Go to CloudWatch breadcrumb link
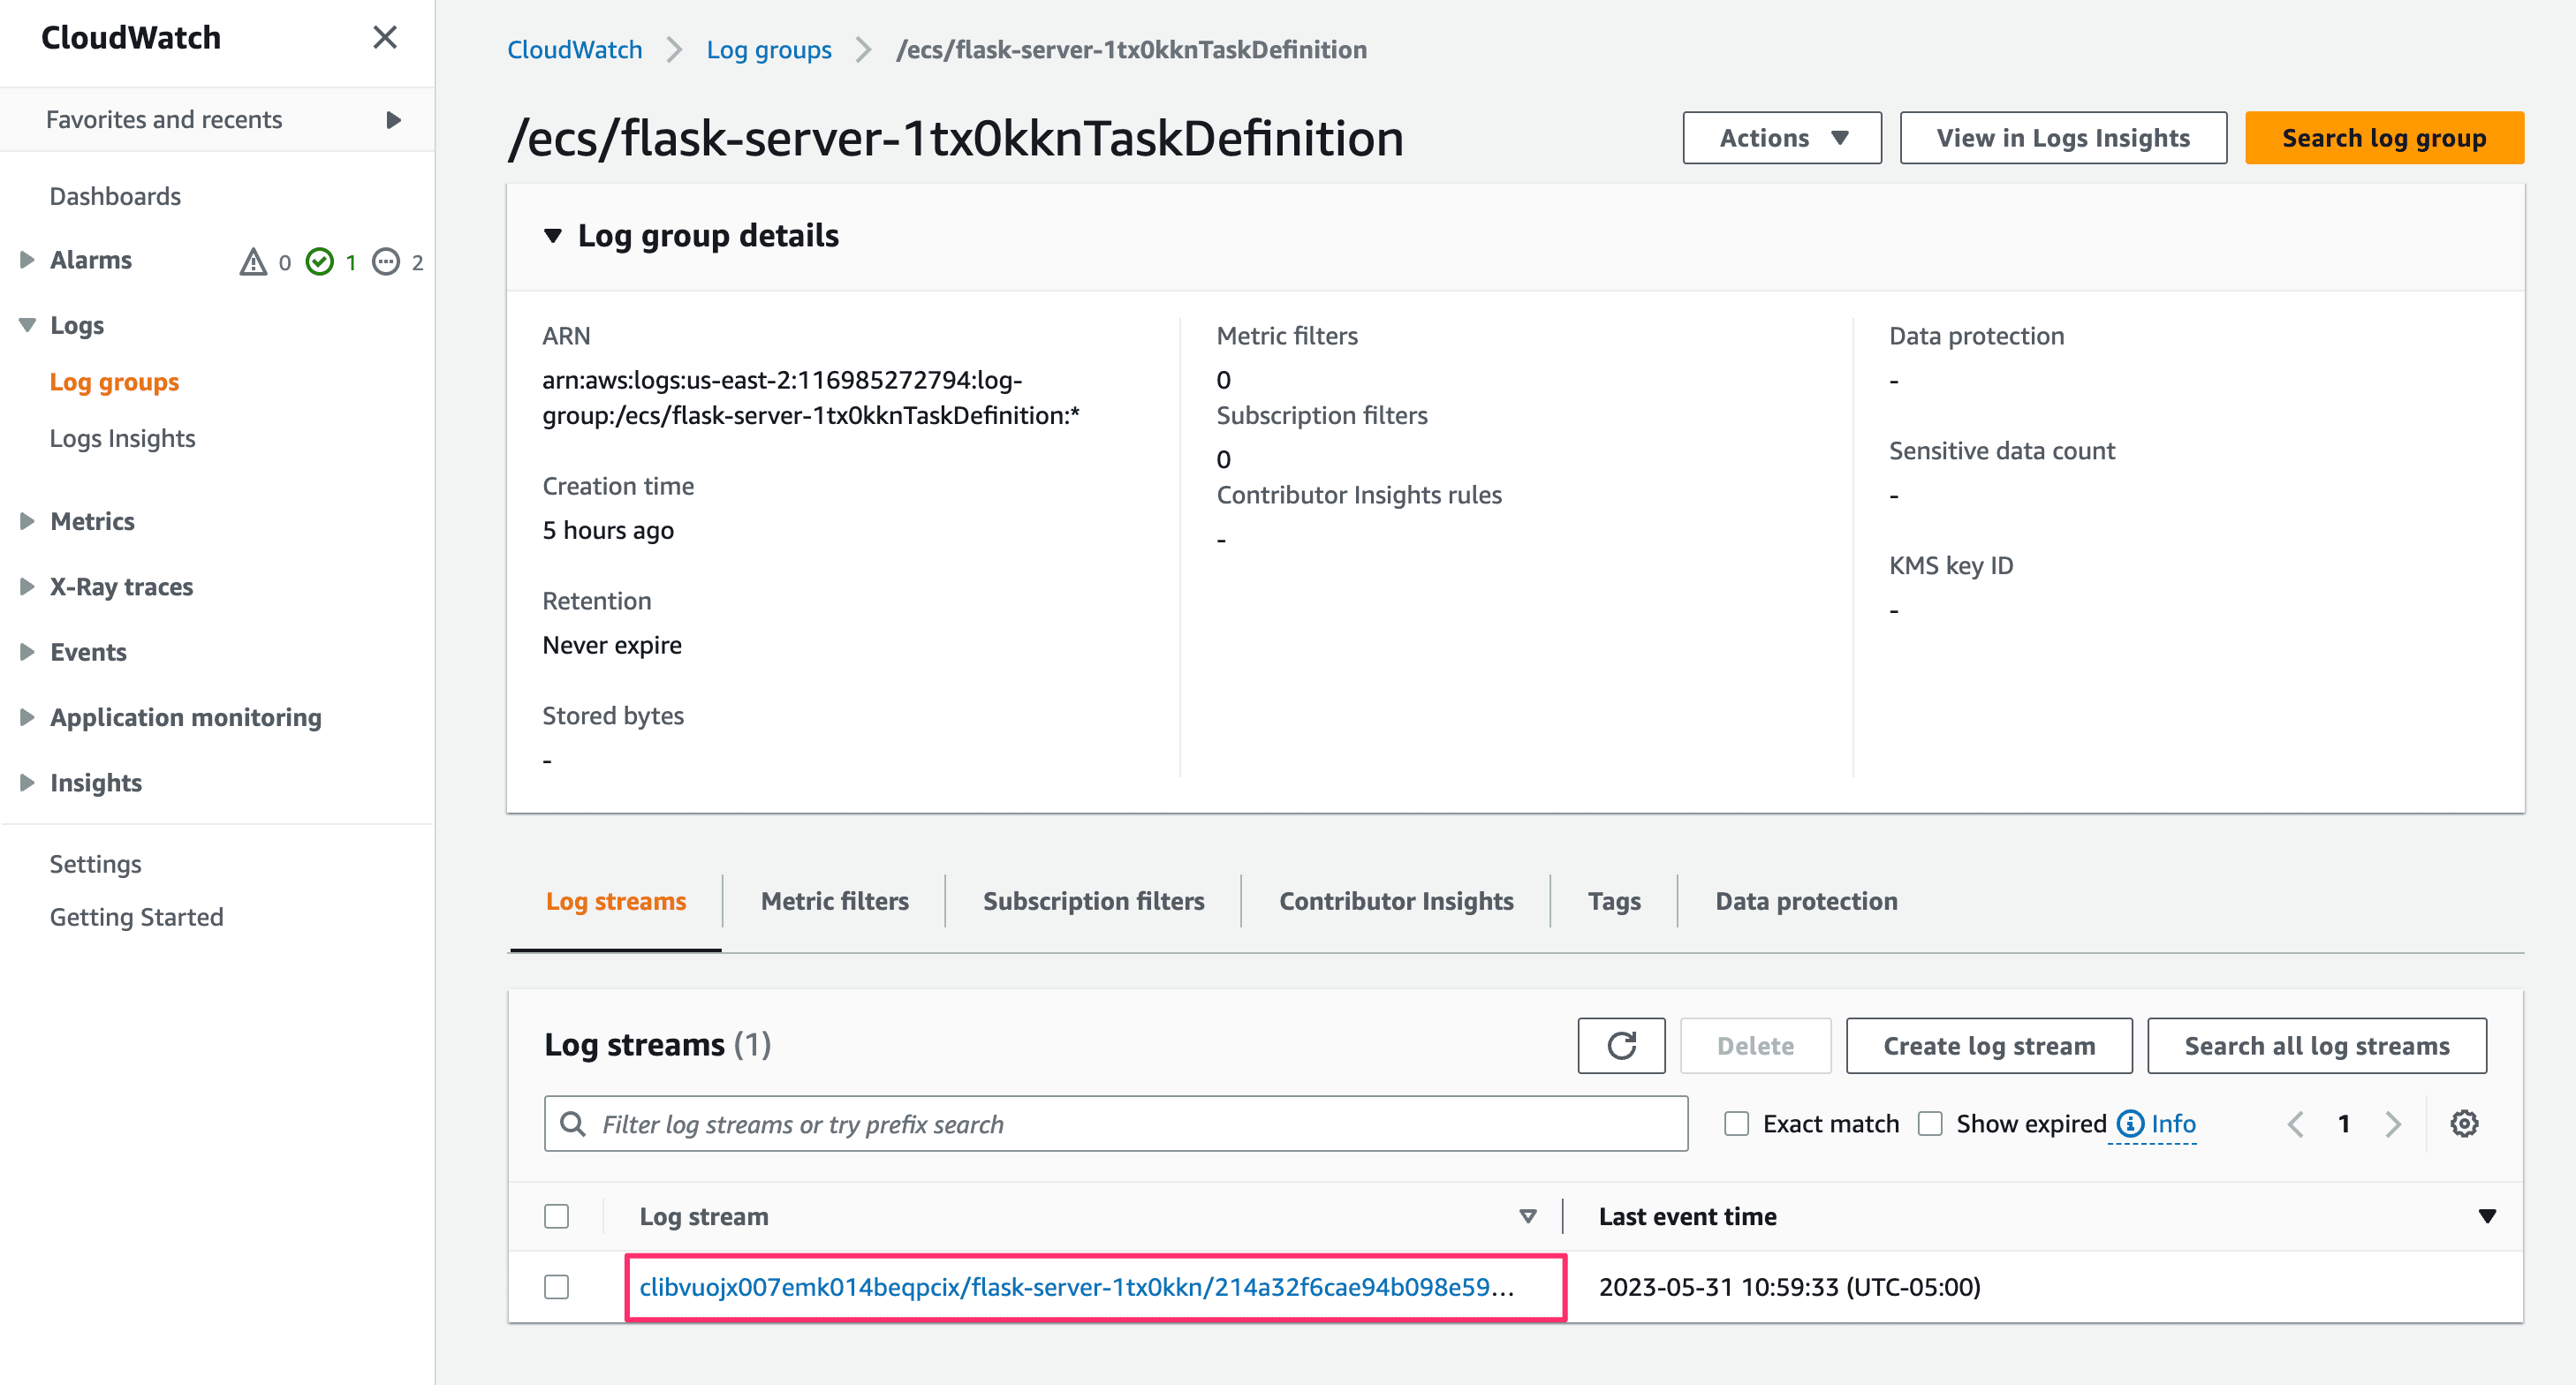2576x1385 pixels. tap(575, 50)
